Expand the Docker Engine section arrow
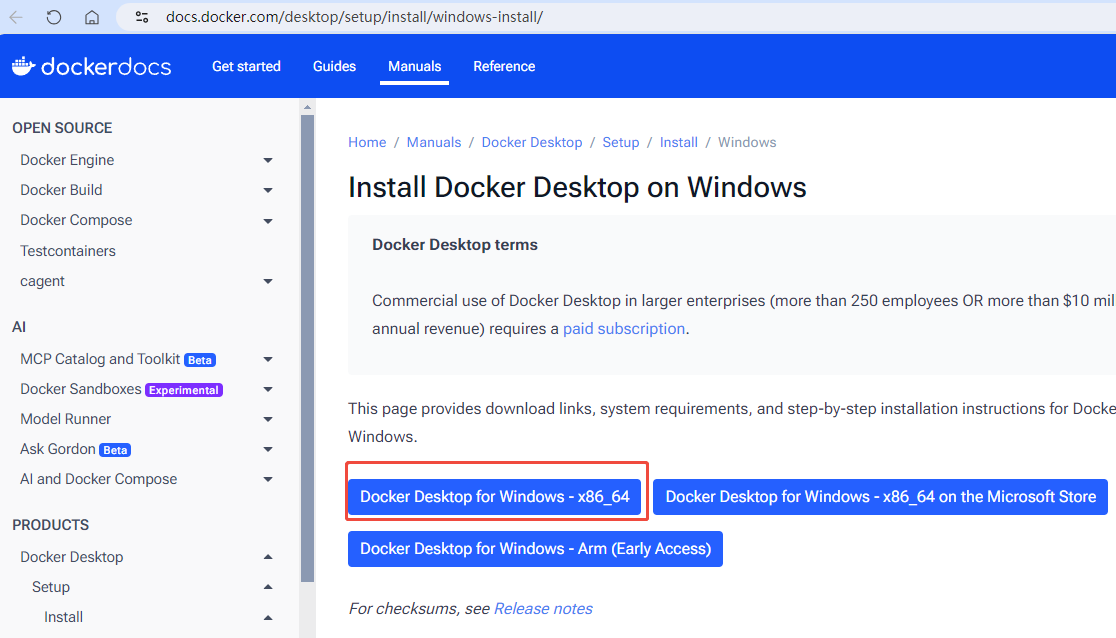1116x638 pixels. [268, 160]
